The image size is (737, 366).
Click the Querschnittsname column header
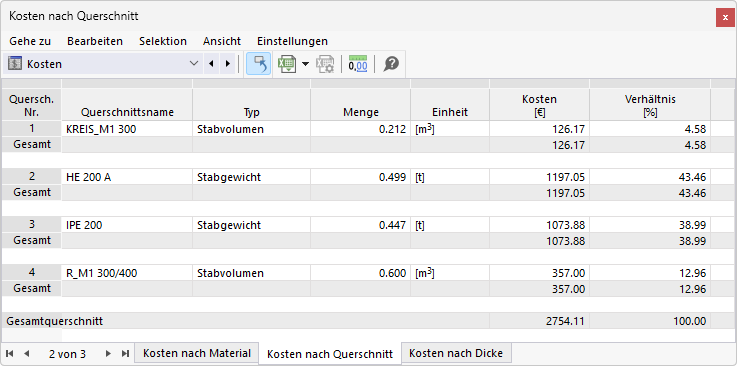point(127,104)
